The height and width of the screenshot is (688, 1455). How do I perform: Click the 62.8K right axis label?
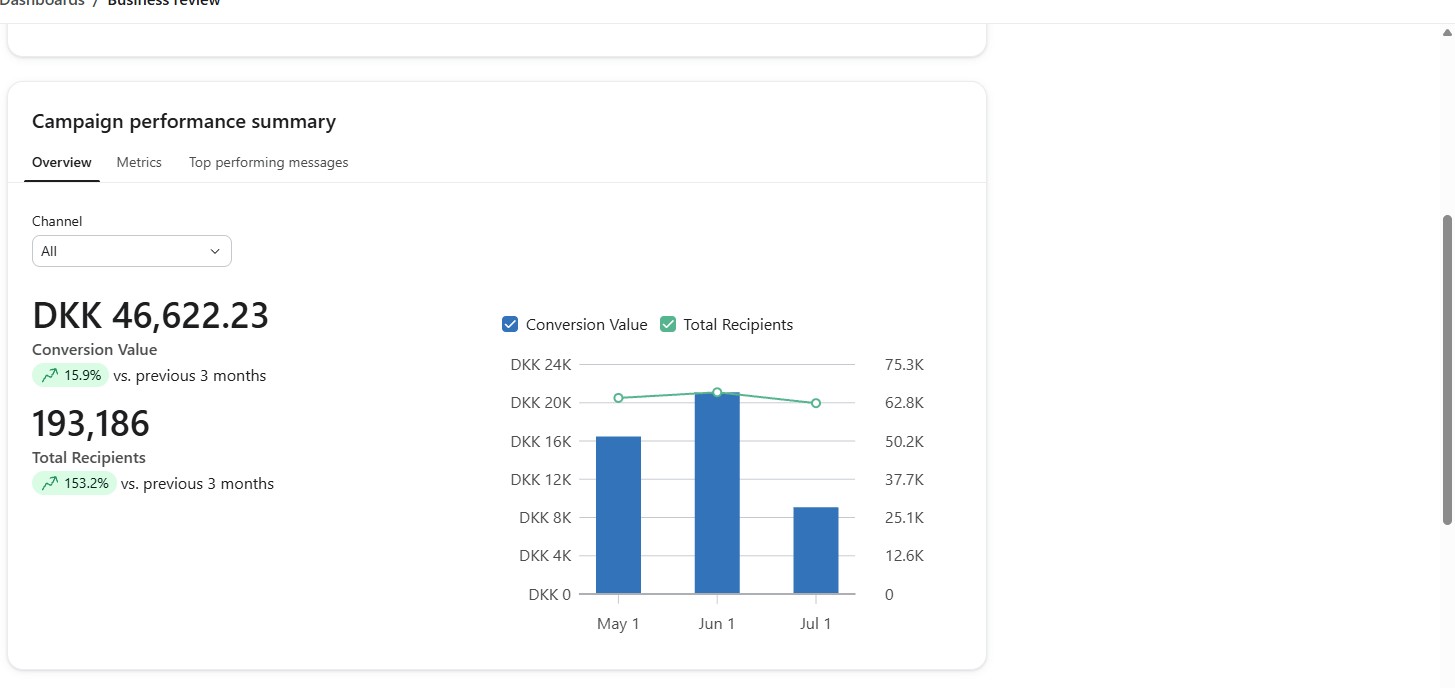[904, 403]
